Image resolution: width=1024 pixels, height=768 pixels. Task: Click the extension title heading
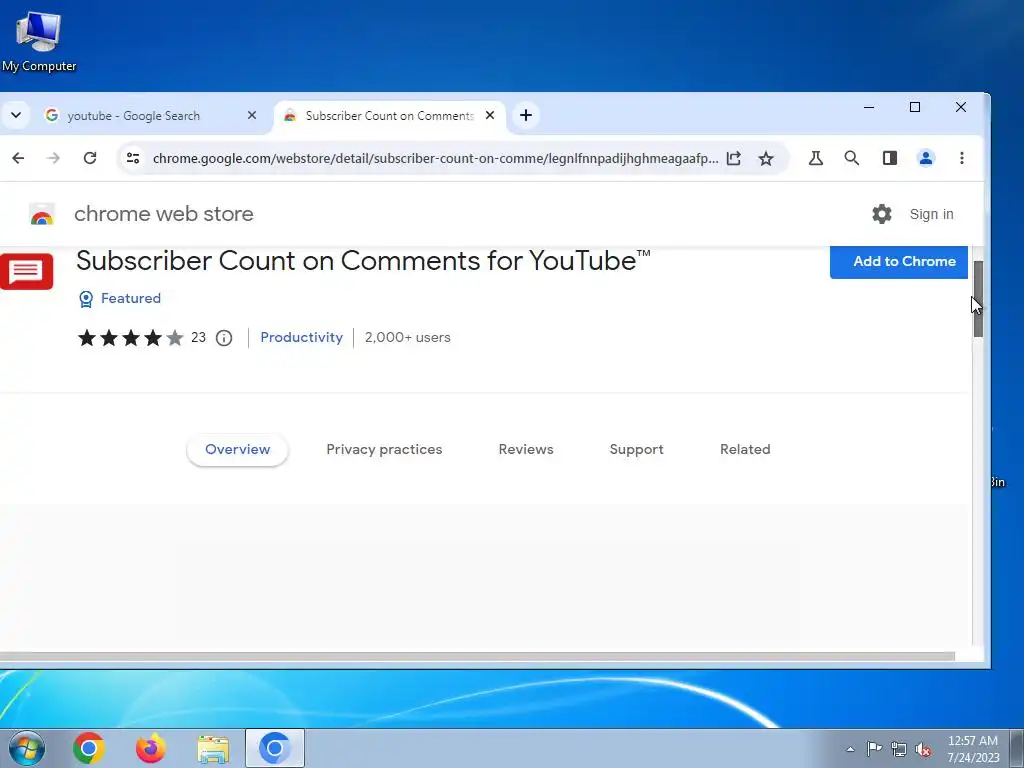363,261
